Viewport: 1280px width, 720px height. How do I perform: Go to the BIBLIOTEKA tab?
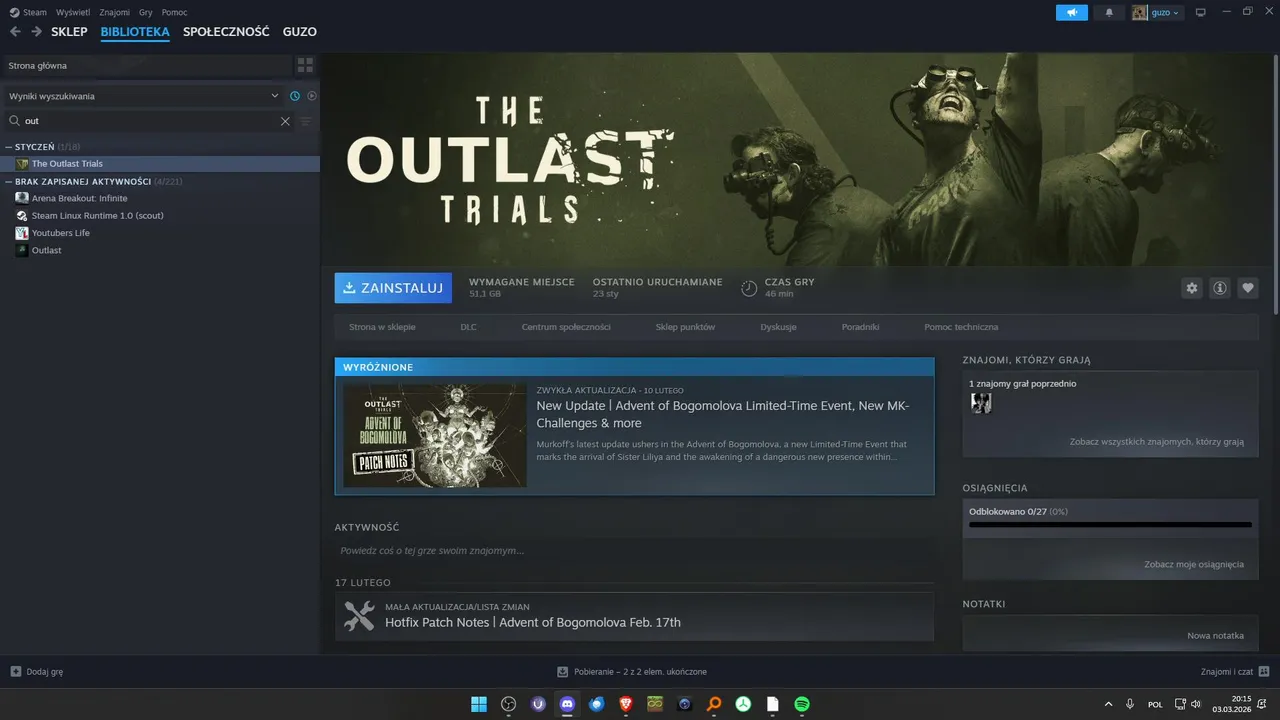[135, 32]
